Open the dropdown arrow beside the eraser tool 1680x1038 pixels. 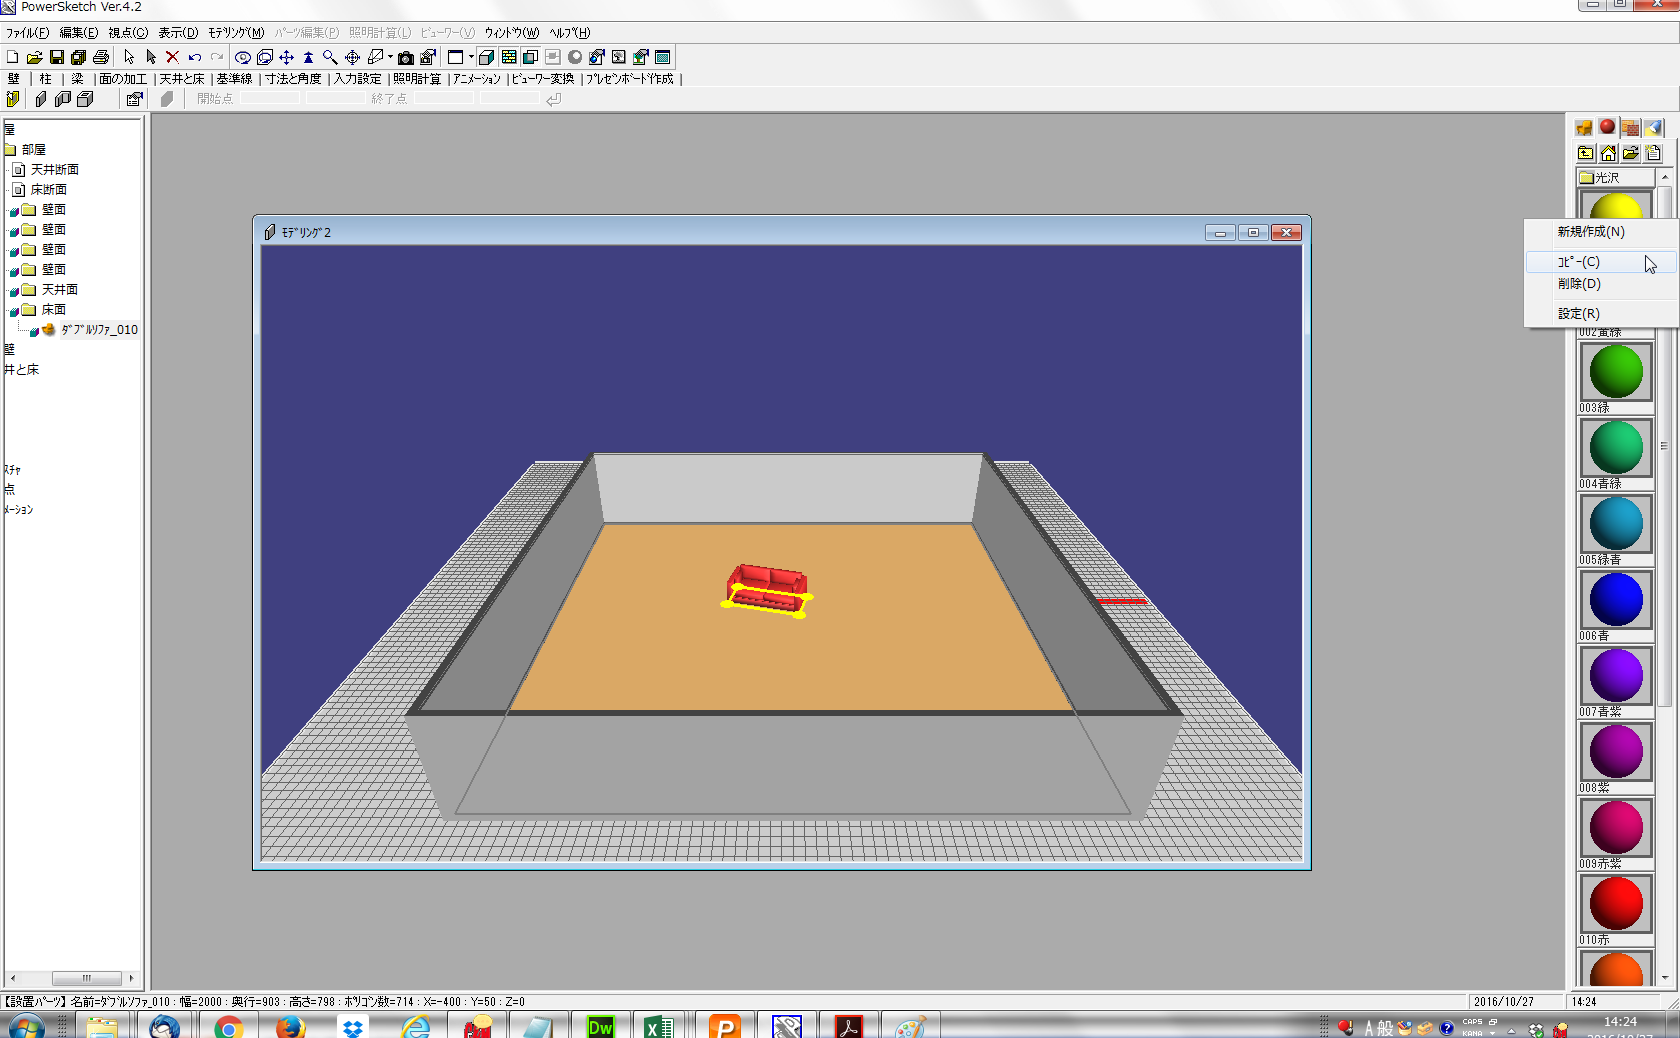point(390,58)
